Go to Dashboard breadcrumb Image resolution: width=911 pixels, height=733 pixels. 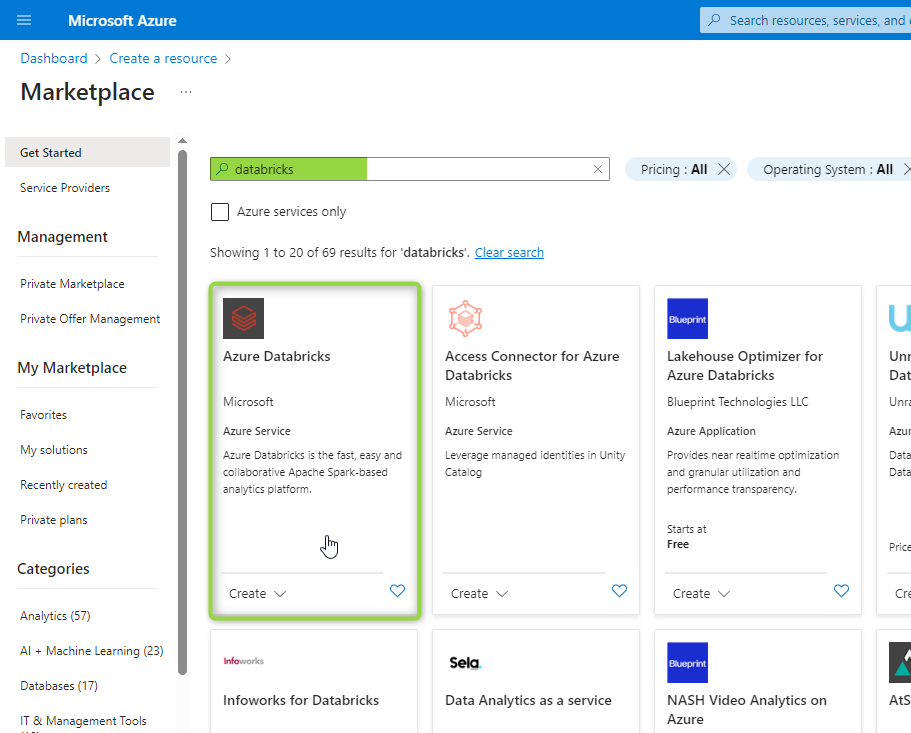coord(53,58)
